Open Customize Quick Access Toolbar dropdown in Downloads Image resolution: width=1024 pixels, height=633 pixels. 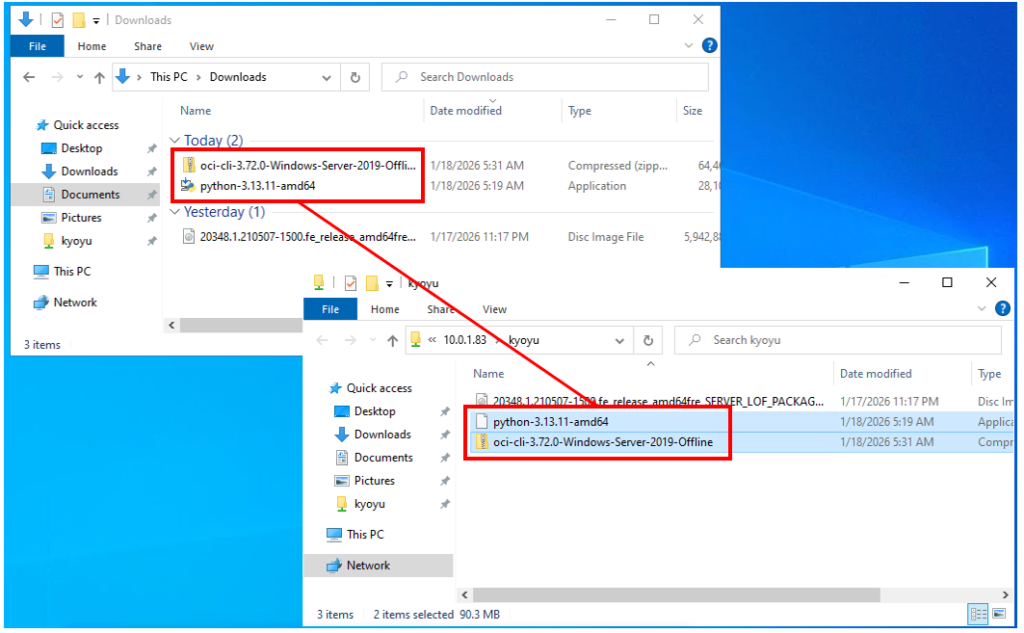pos(96,20)
